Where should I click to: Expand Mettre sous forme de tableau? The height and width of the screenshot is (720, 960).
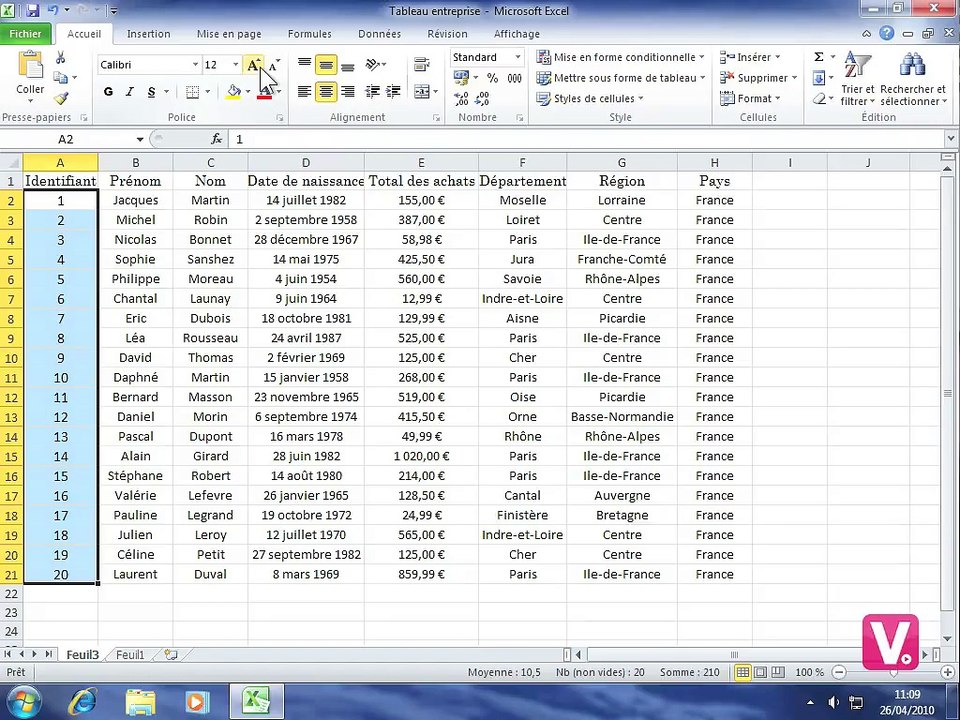point(620,78)
